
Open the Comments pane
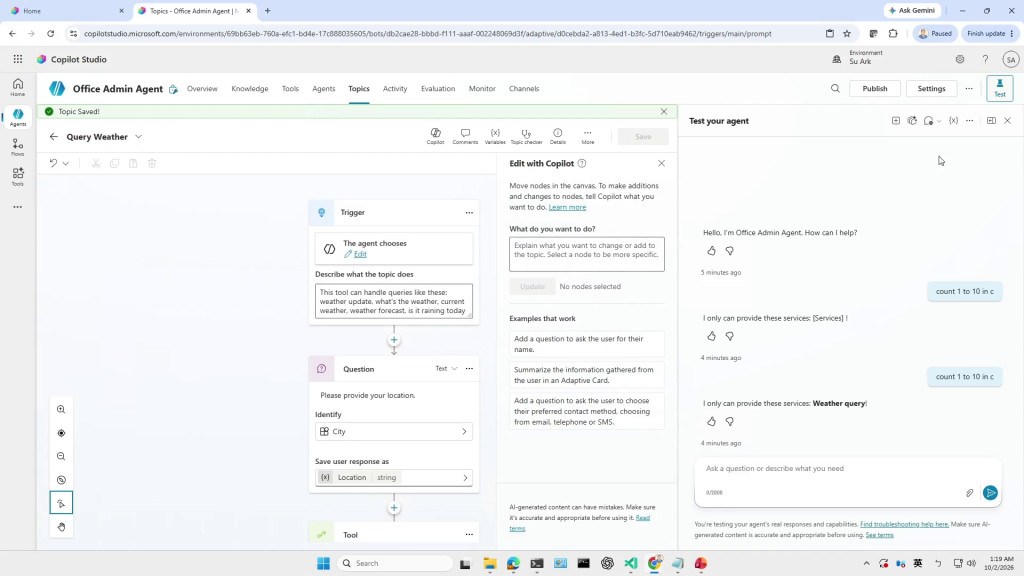pos(465,136)
